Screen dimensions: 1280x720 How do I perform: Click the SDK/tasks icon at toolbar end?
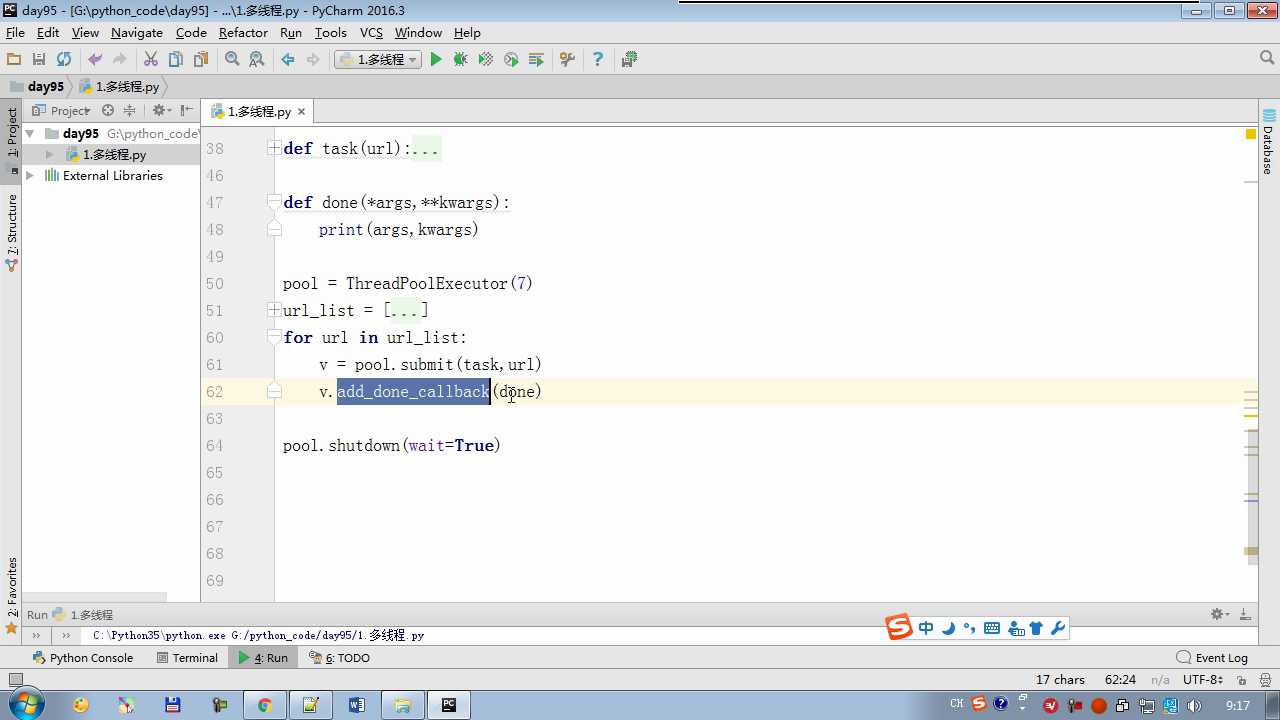coord(629,60)
